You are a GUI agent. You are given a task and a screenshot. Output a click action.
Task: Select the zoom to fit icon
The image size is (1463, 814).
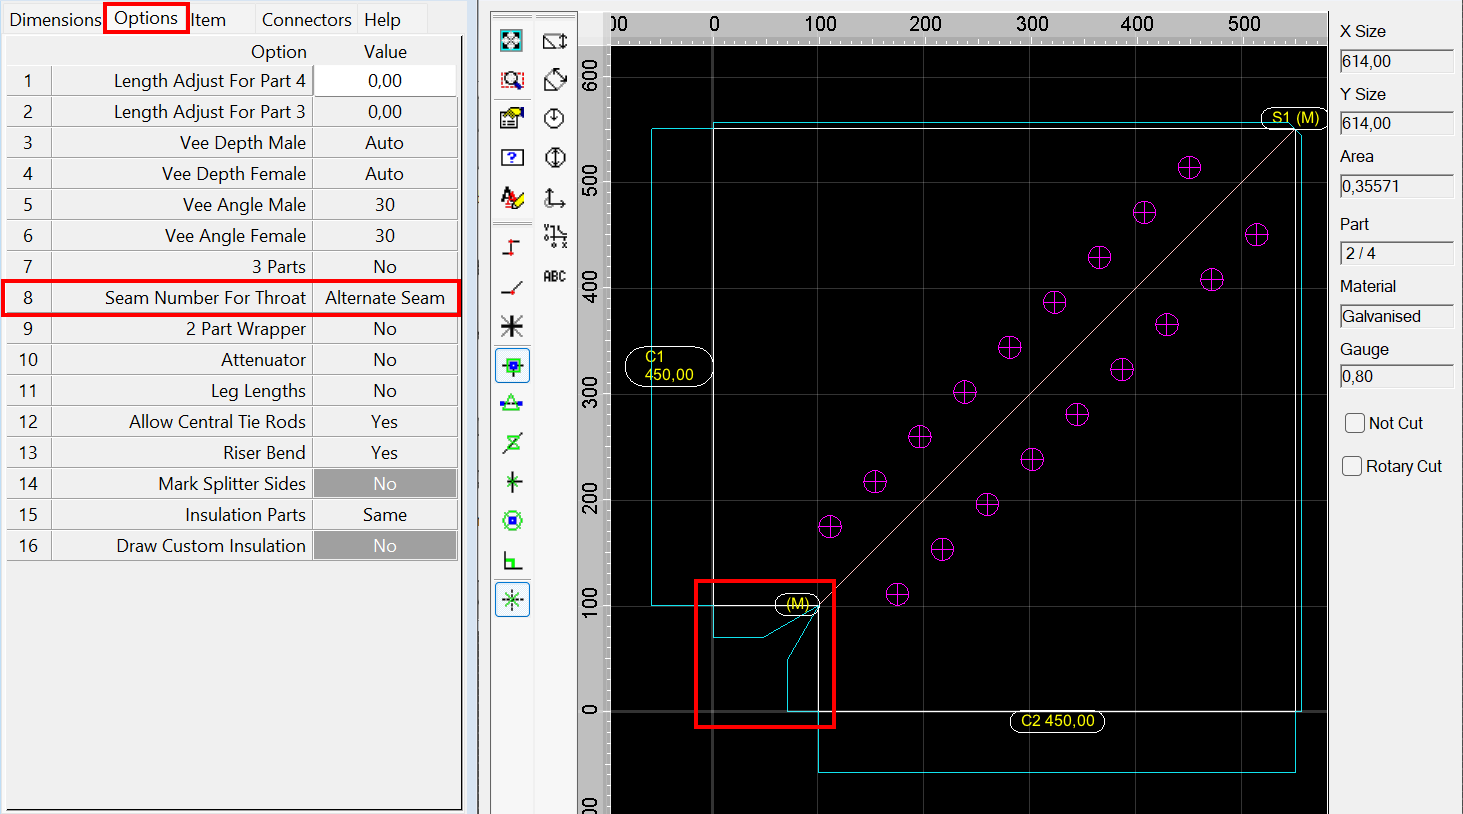click(x=512, y=40)
